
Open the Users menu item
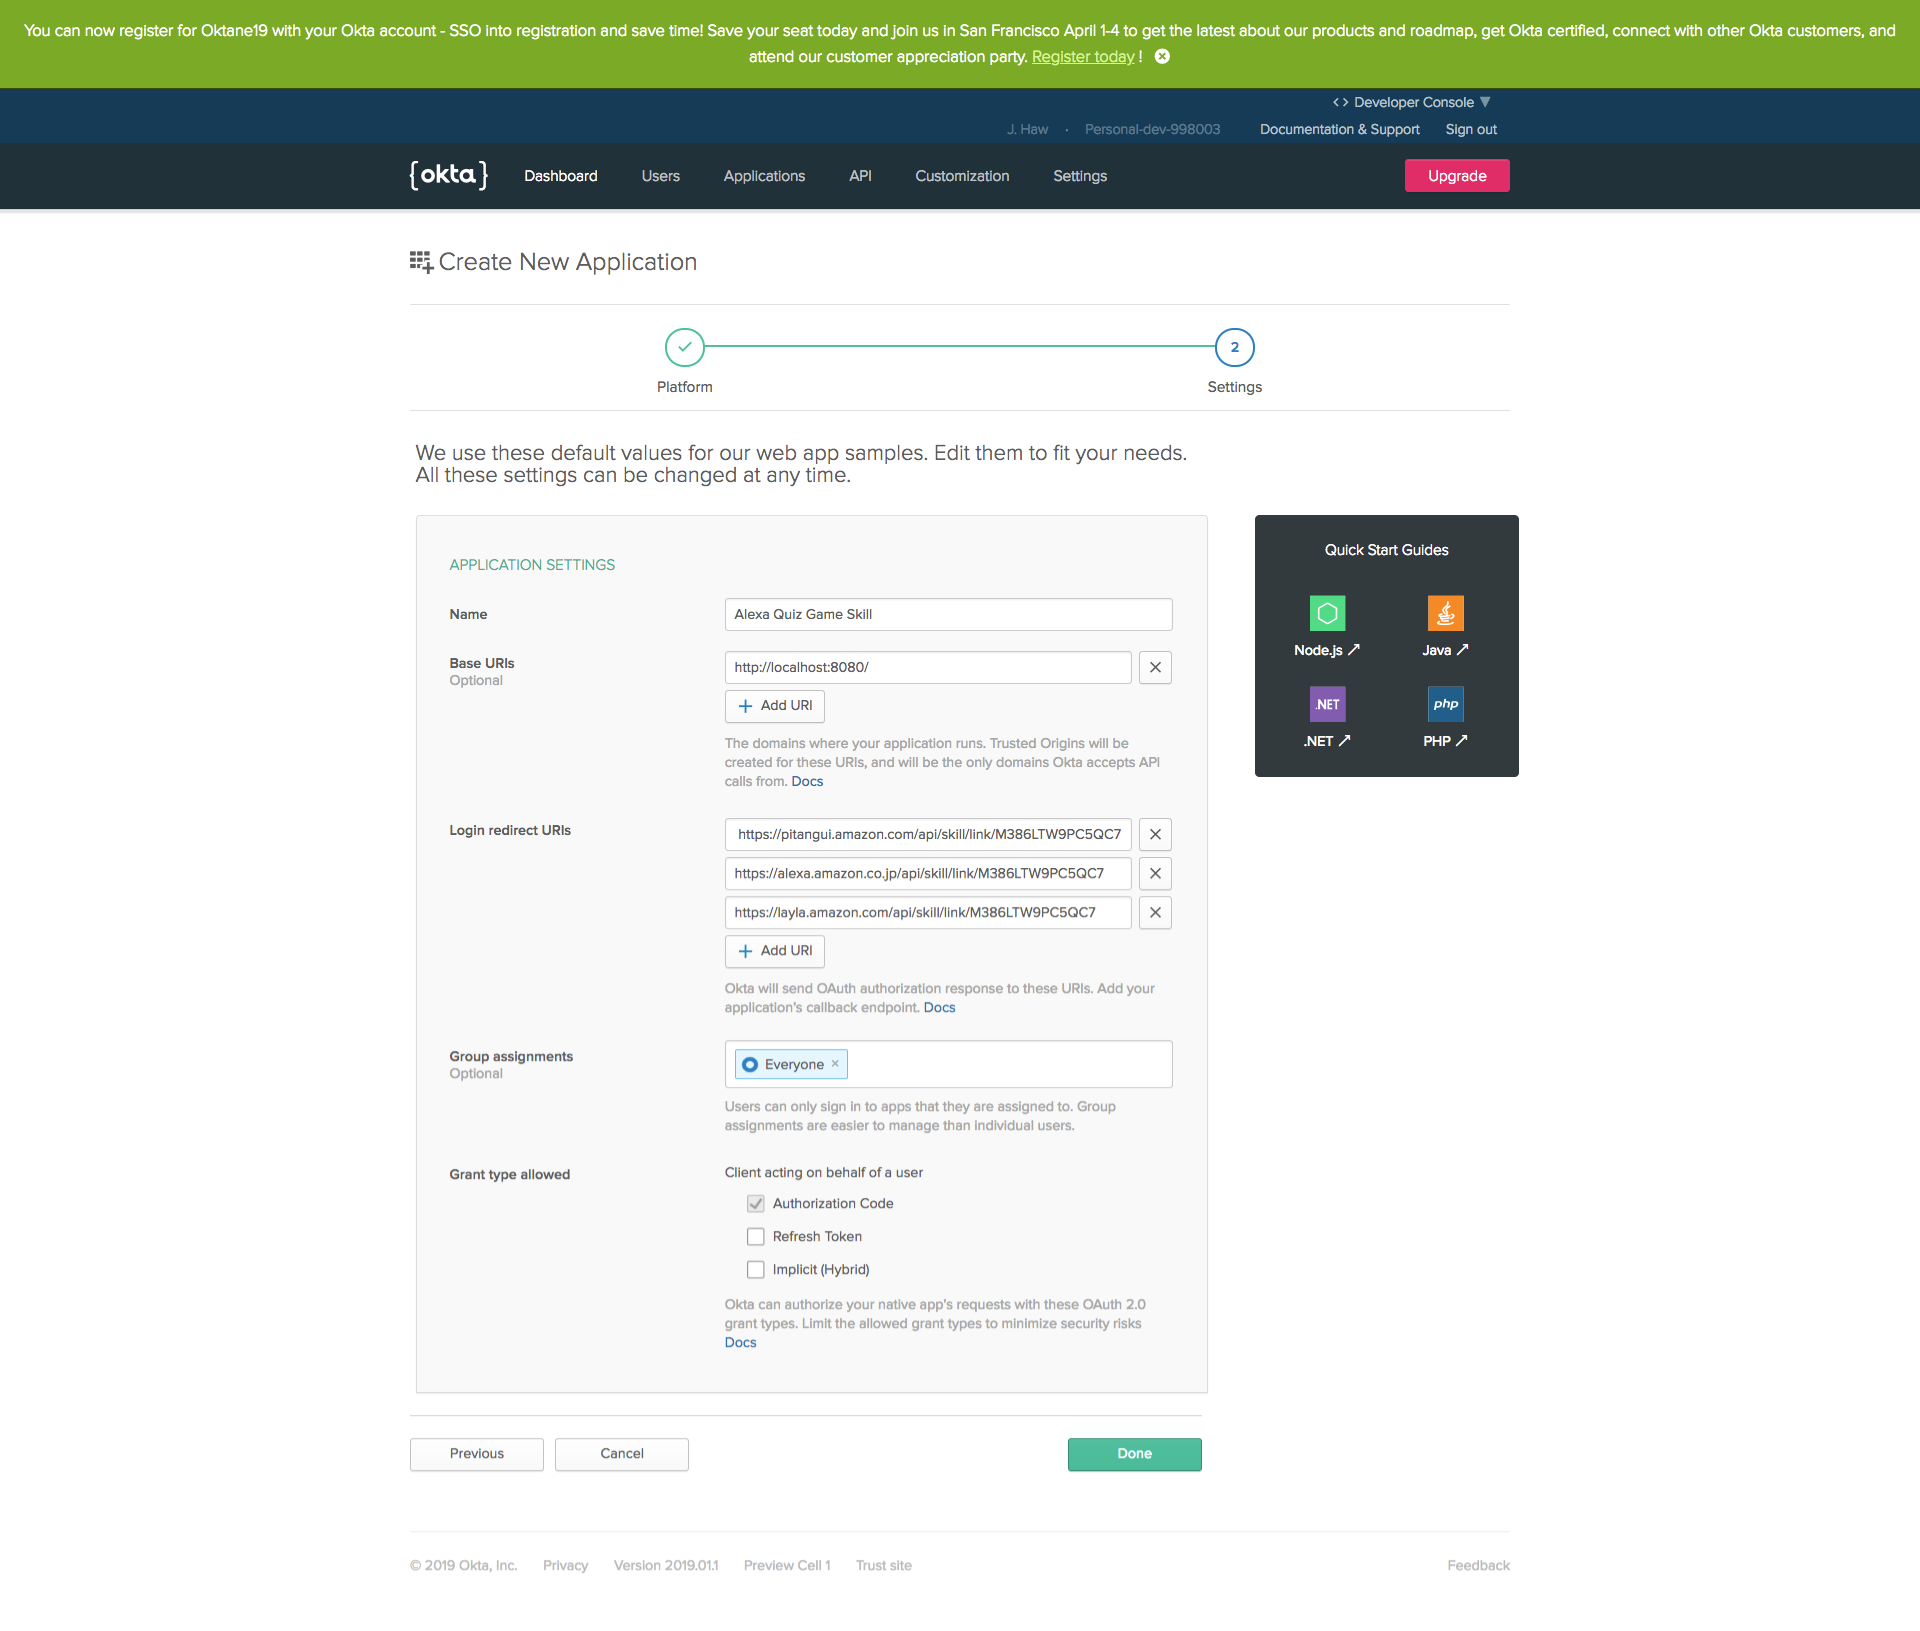pos(662,176)
